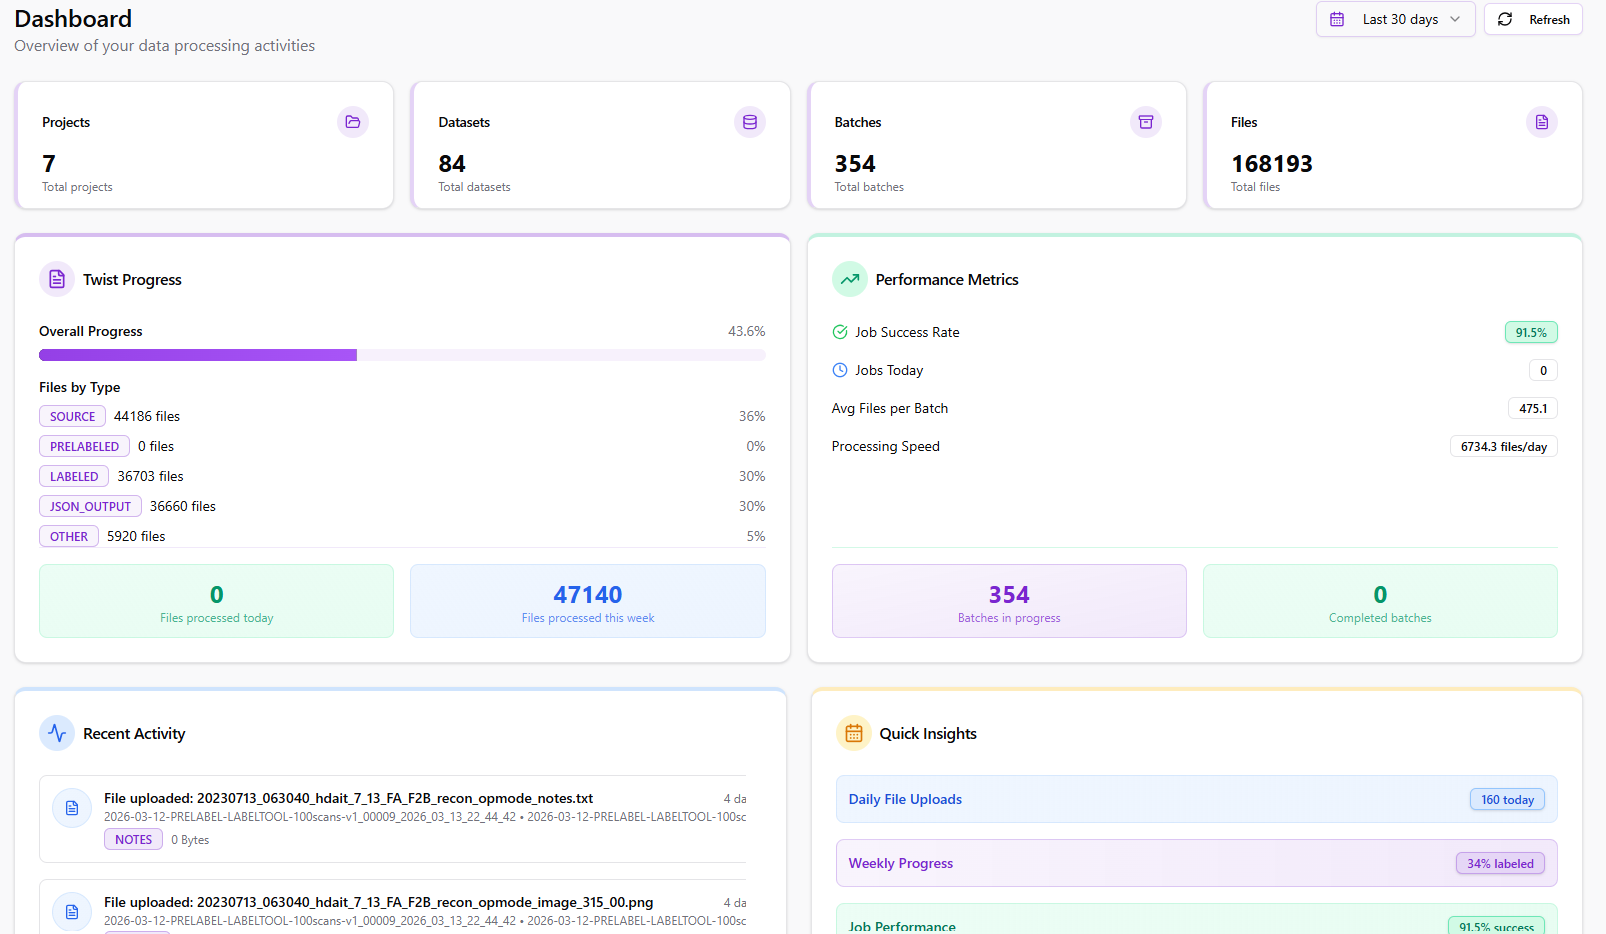The height and width of the screenshot is (934, 1606).
Task: Open the Daily File Uploads insight
Action: (1196, 799)
